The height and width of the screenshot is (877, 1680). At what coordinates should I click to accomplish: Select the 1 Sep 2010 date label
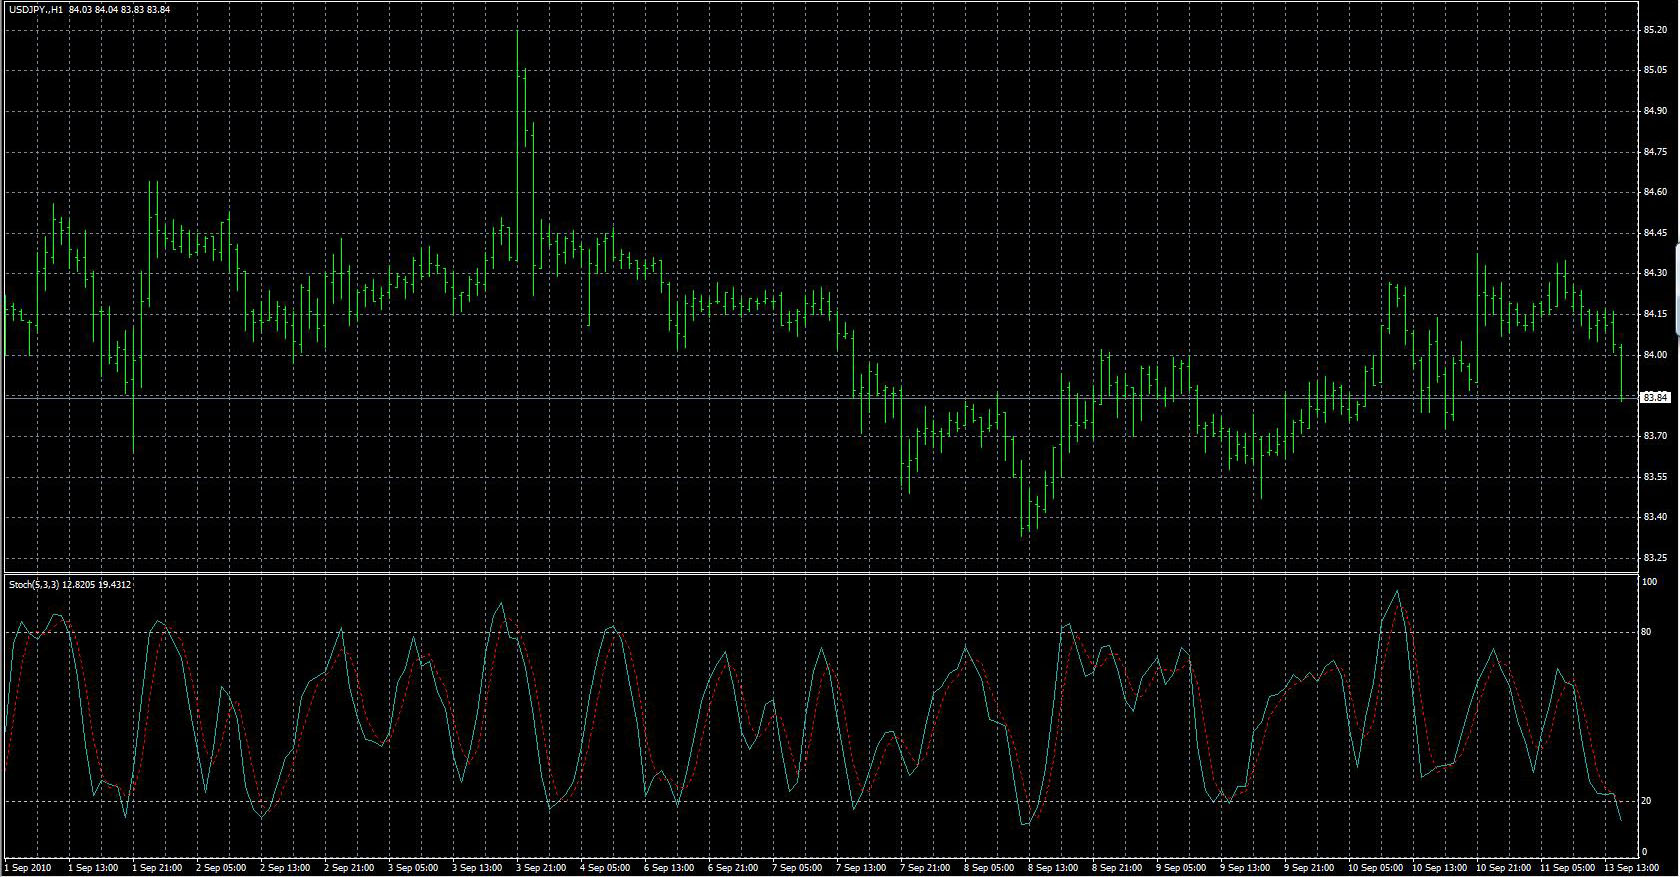click(x=28, y=868)
